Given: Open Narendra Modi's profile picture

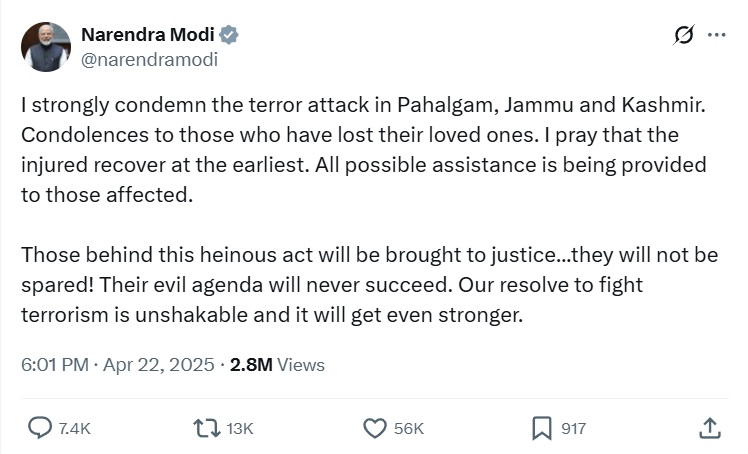Looking at the screenshot, I should [x=46, y=47].
